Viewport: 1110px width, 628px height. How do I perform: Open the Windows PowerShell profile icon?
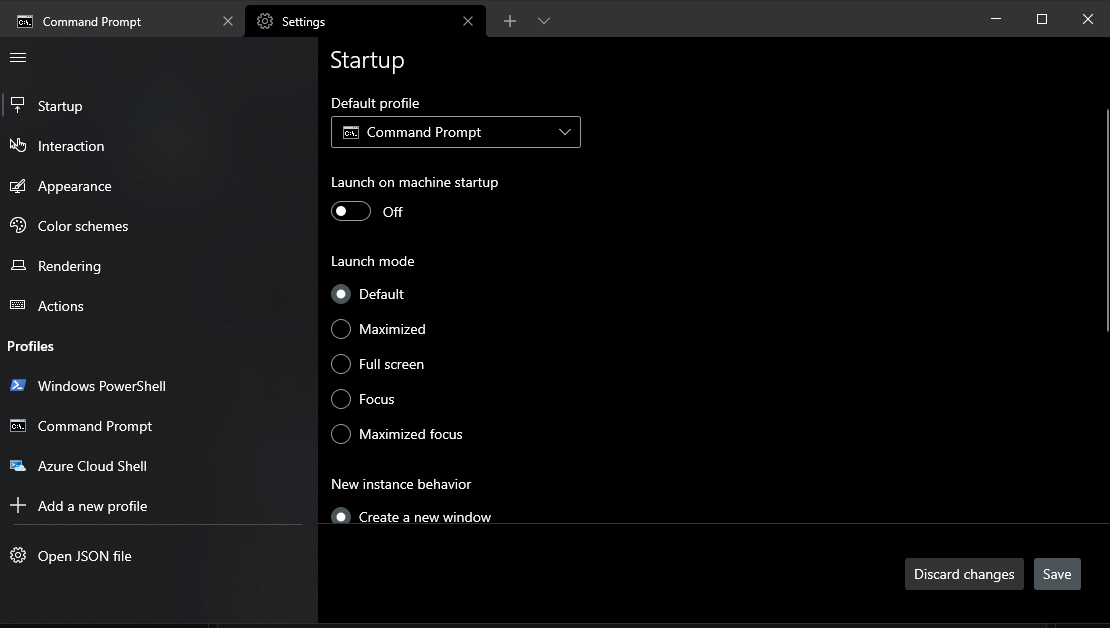click(x=18, y=385)
